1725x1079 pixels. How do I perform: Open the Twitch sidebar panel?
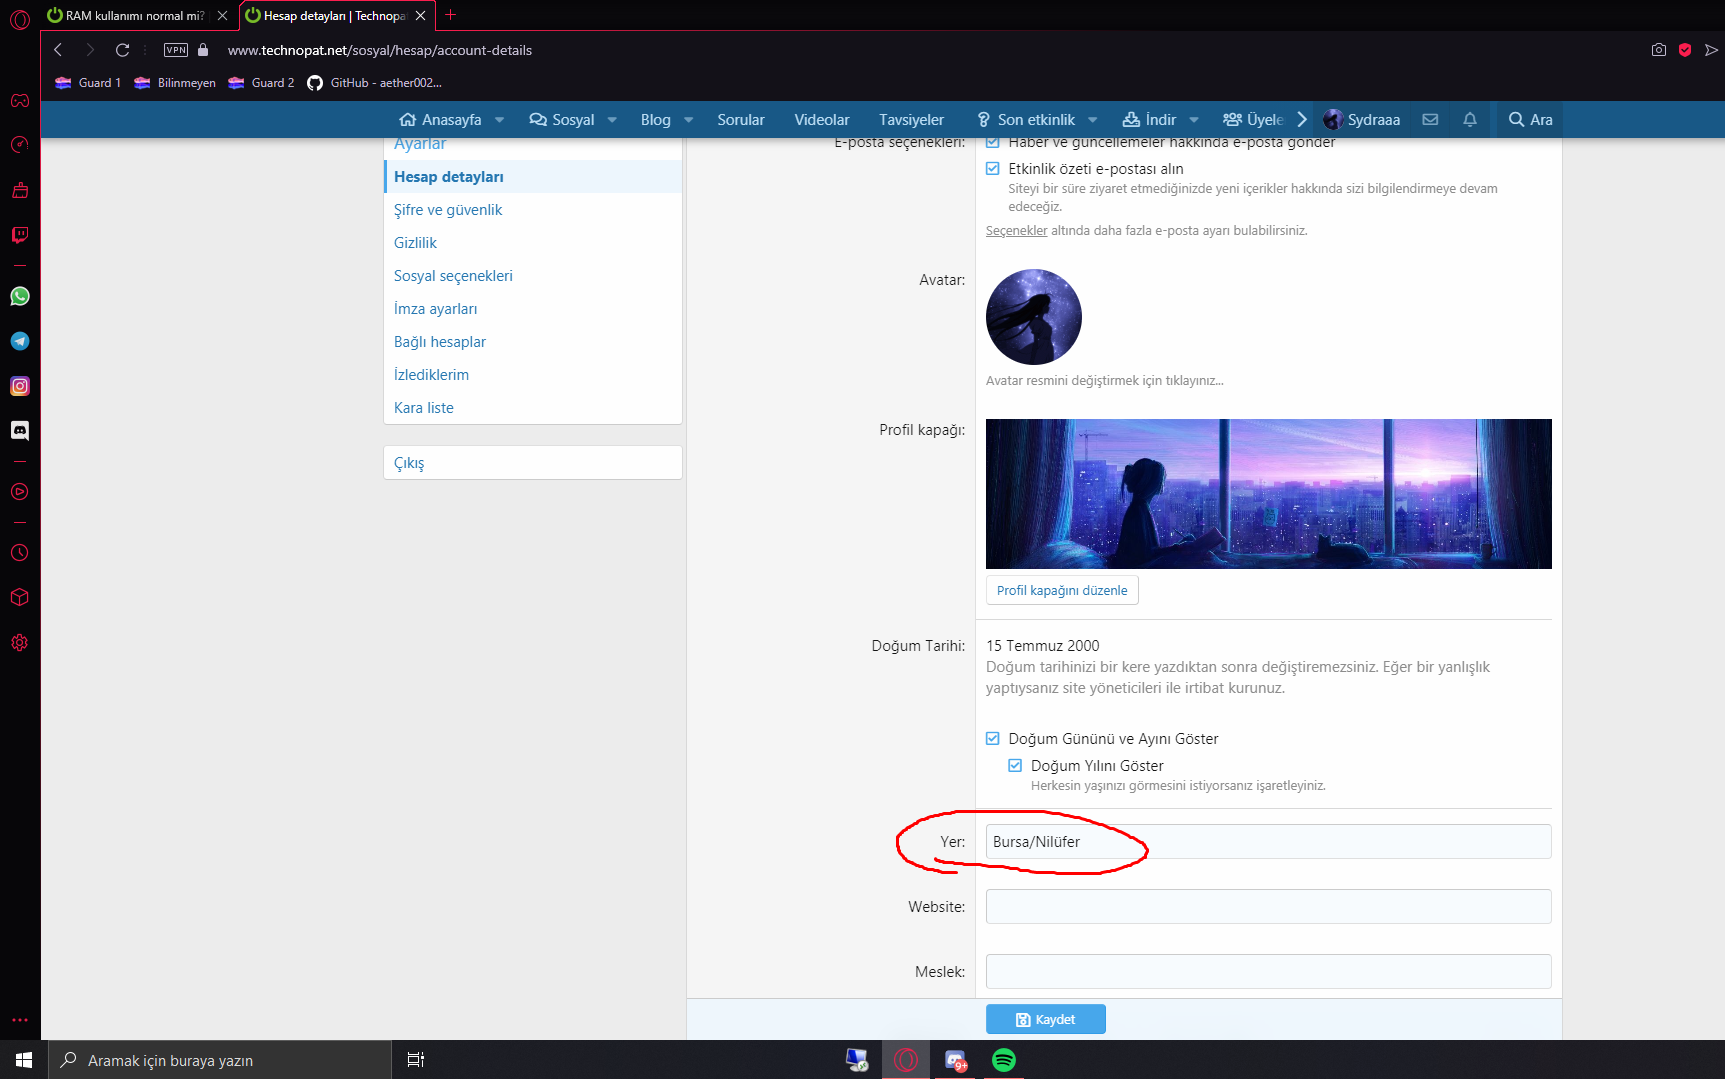pyautogui.click(x=20, y=235)
